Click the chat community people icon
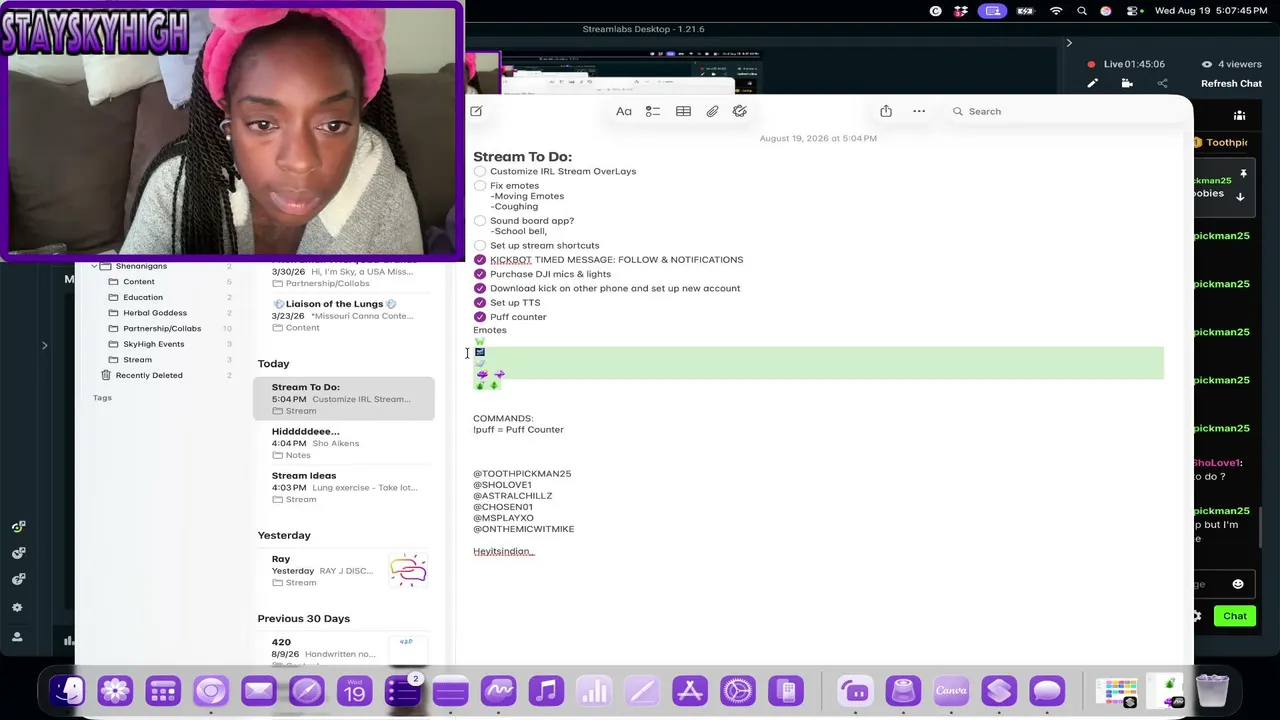 pos(1239,115)
